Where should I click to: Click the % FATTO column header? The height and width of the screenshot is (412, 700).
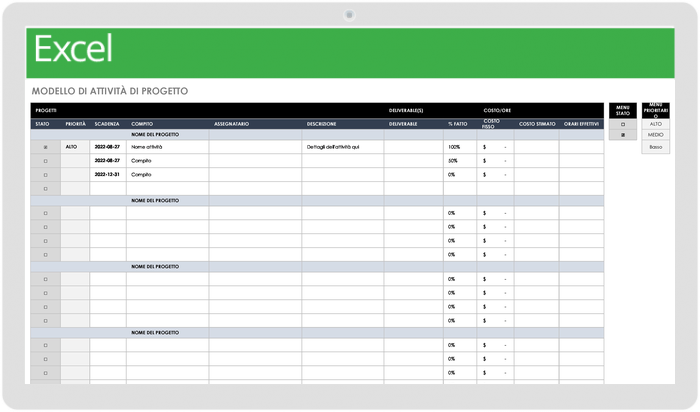pyautogui.click(x=458, y=124)
